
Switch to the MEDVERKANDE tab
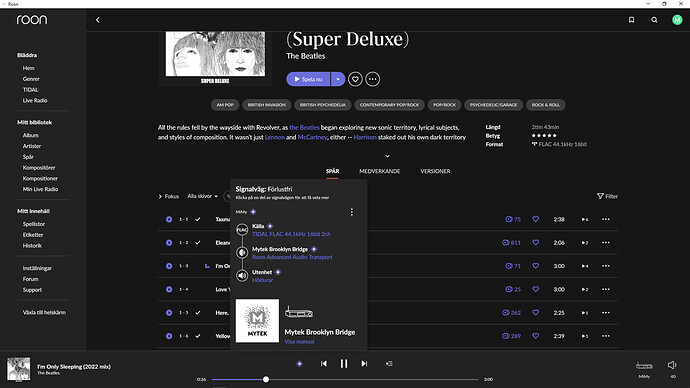pyautogui.click(x=379, y=171)
